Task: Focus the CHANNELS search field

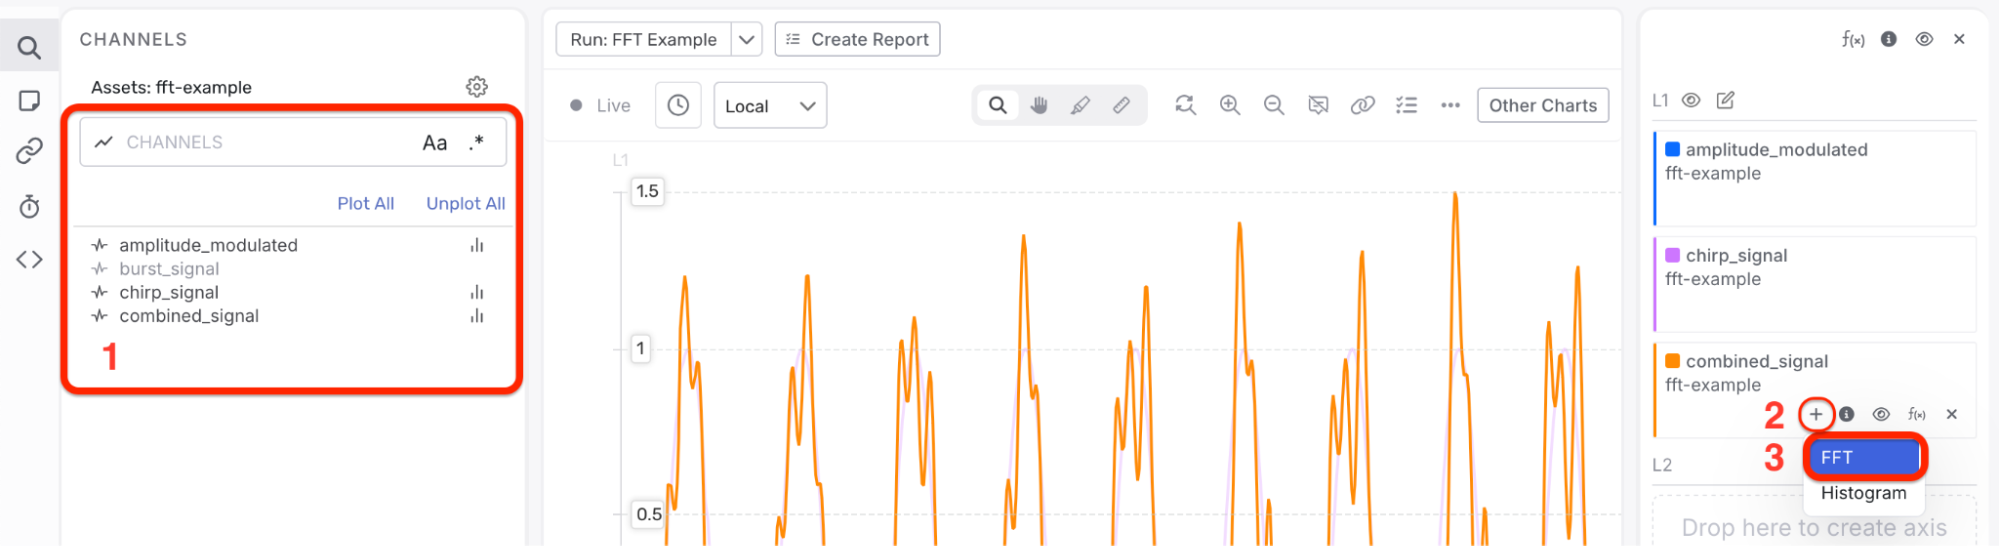Action: coord(293,143)
